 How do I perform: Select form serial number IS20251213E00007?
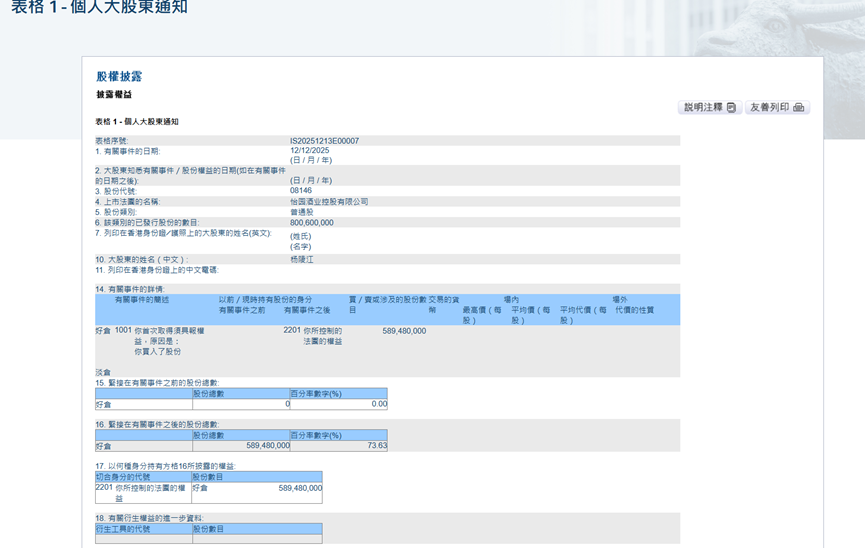(x=324, y=141)
